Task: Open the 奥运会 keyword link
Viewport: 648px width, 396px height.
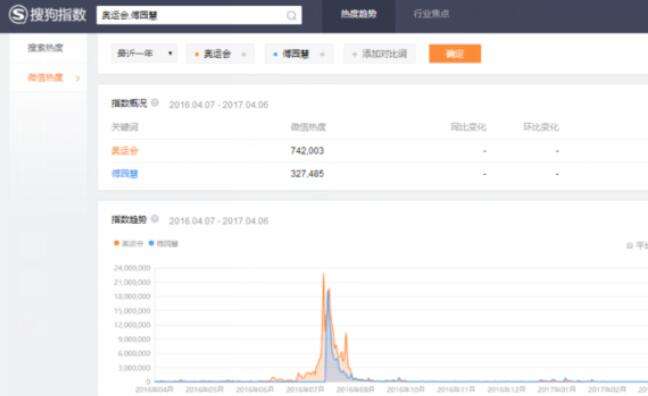Action: pyautogui.click(x=124, y=150)
